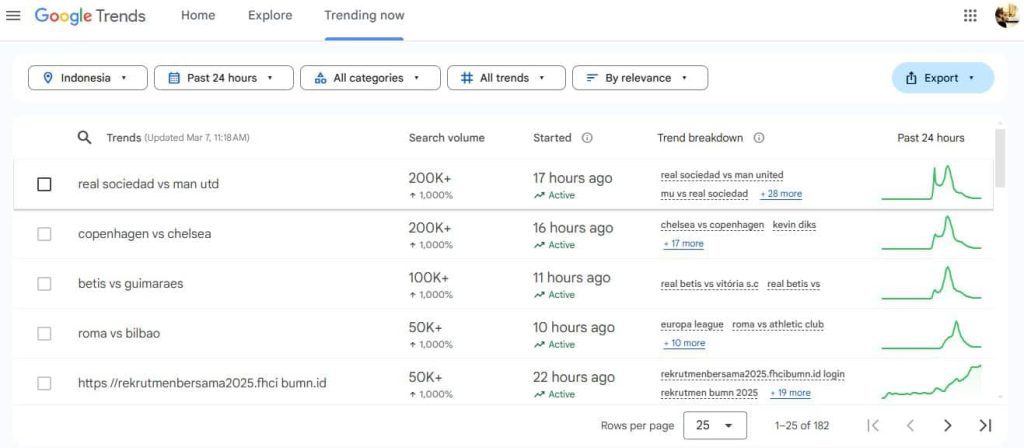Expand the All categories filter
1024x448 pixels.
370,78
